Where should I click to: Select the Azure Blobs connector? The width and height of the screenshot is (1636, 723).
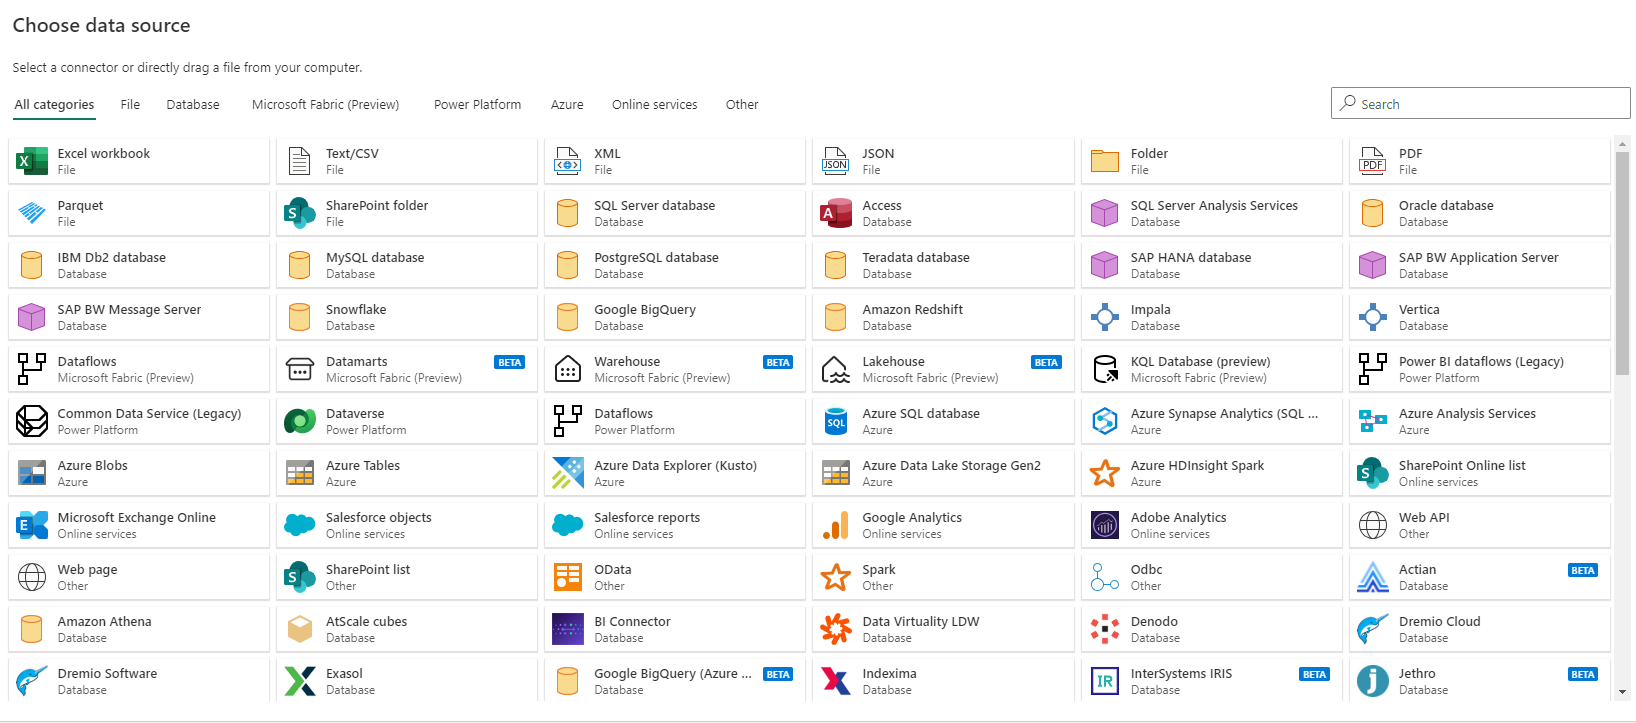[138, 473]
